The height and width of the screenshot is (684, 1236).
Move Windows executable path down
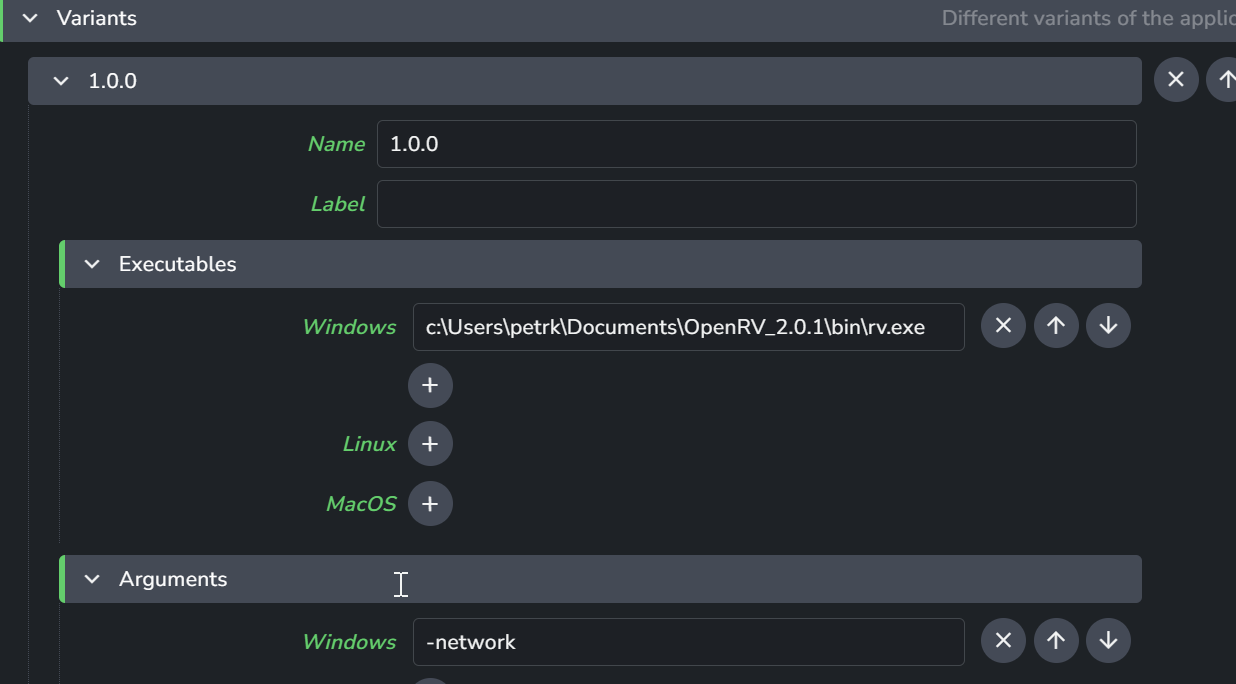[x=1108, y=326]
